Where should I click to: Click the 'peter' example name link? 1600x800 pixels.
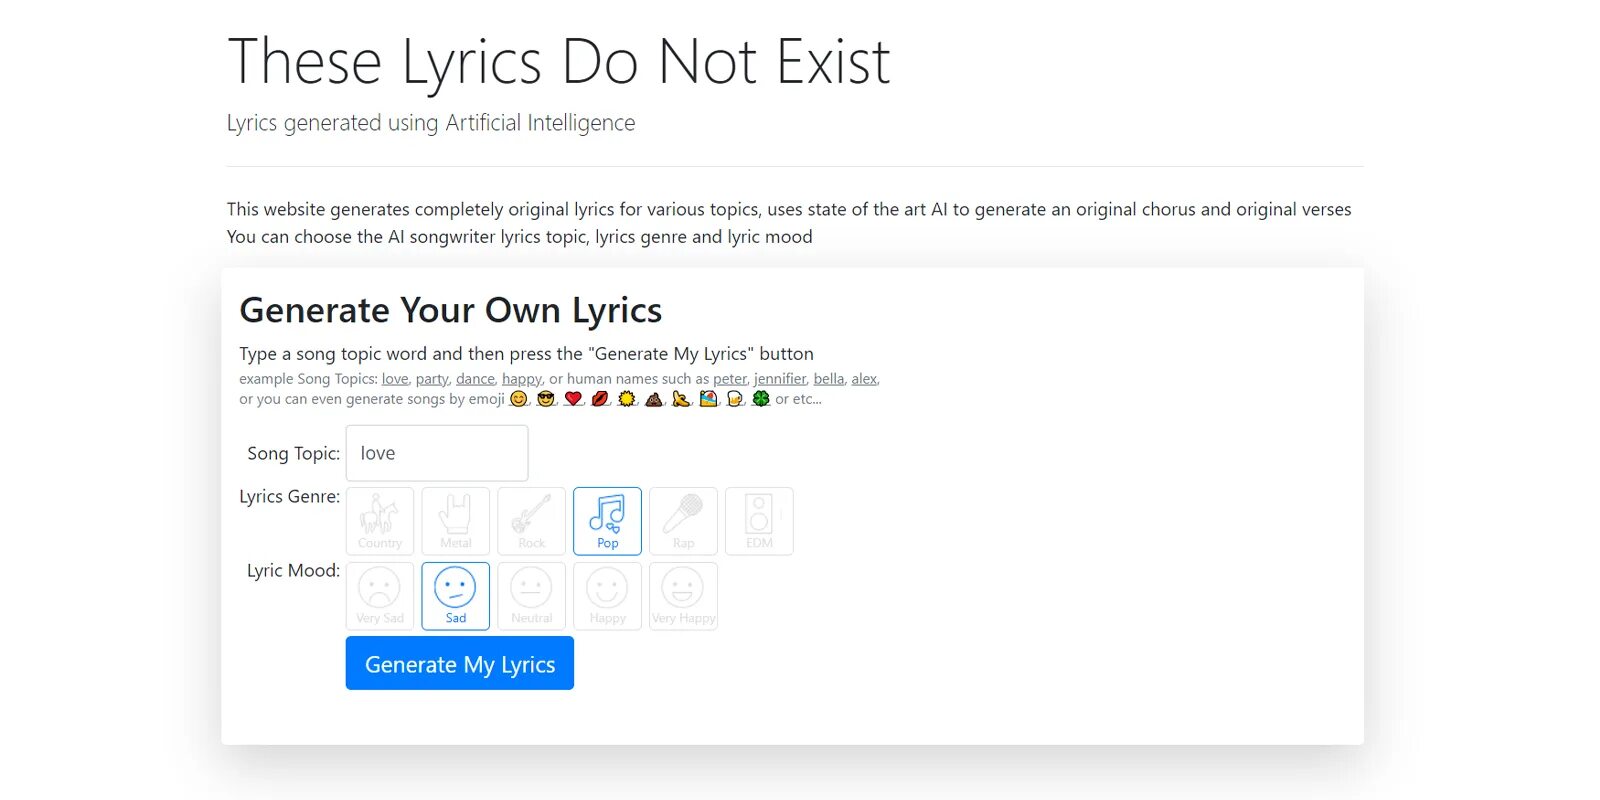(730, 379)
